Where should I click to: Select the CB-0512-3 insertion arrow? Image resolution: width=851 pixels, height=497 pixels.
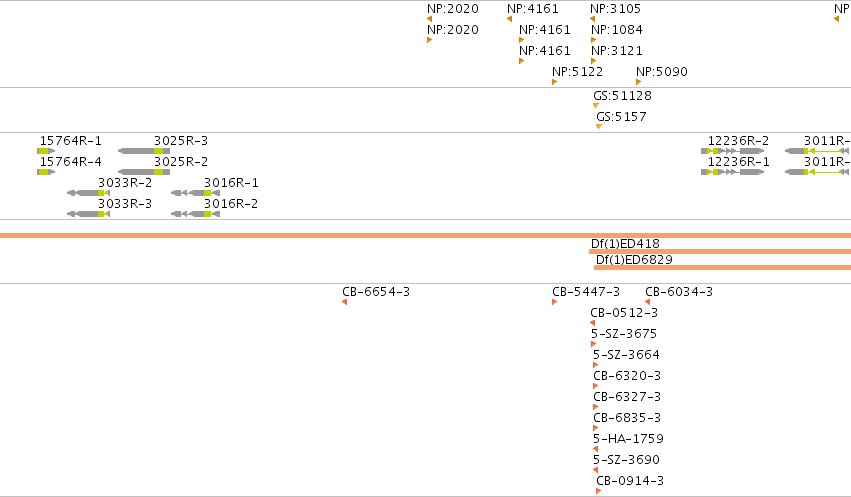(x=592, y=323)
